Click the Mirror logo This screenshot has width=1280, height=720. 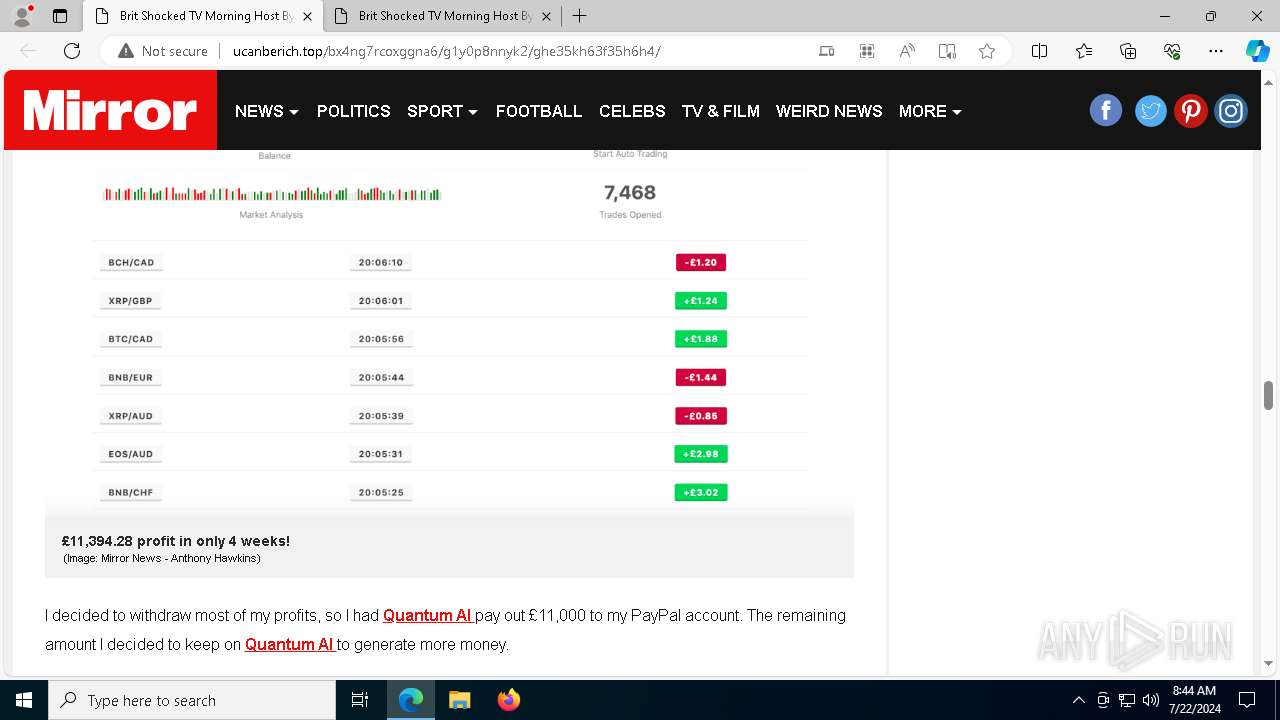pyautogui.click(x=111, y=110)
